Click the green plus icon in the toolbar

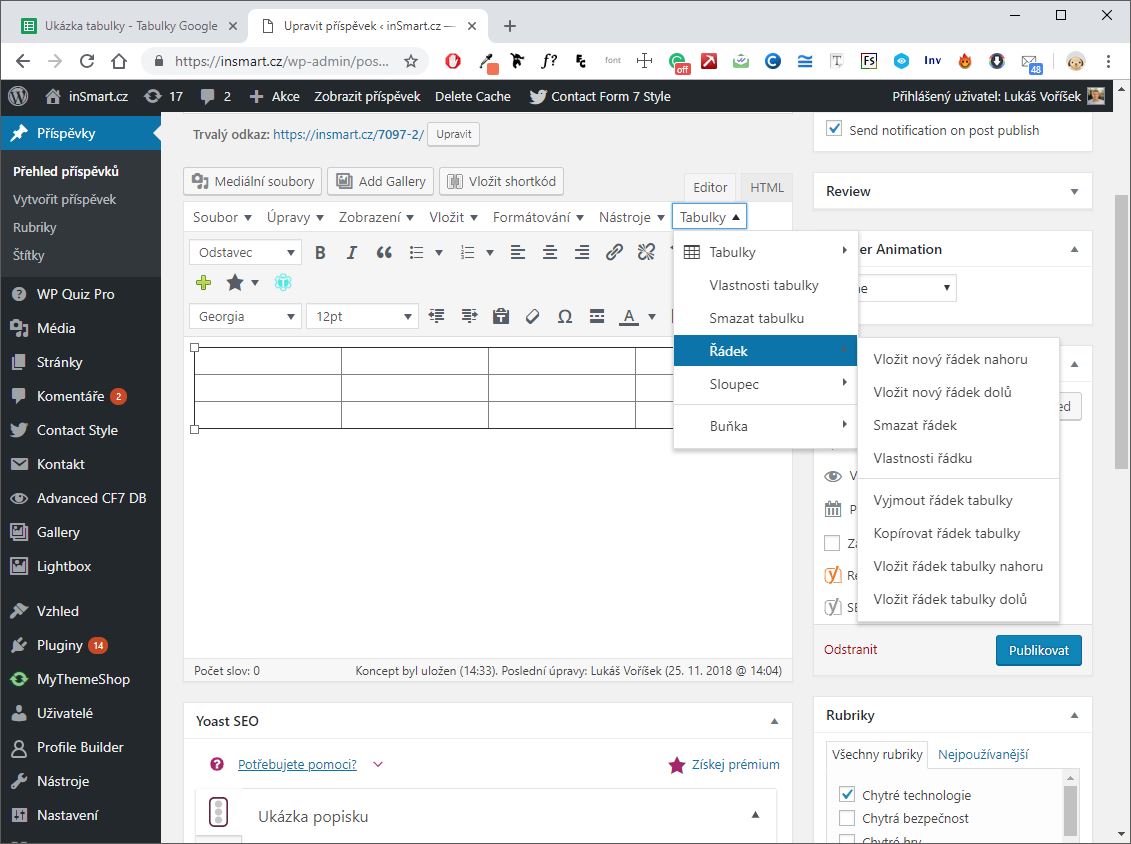204,283
